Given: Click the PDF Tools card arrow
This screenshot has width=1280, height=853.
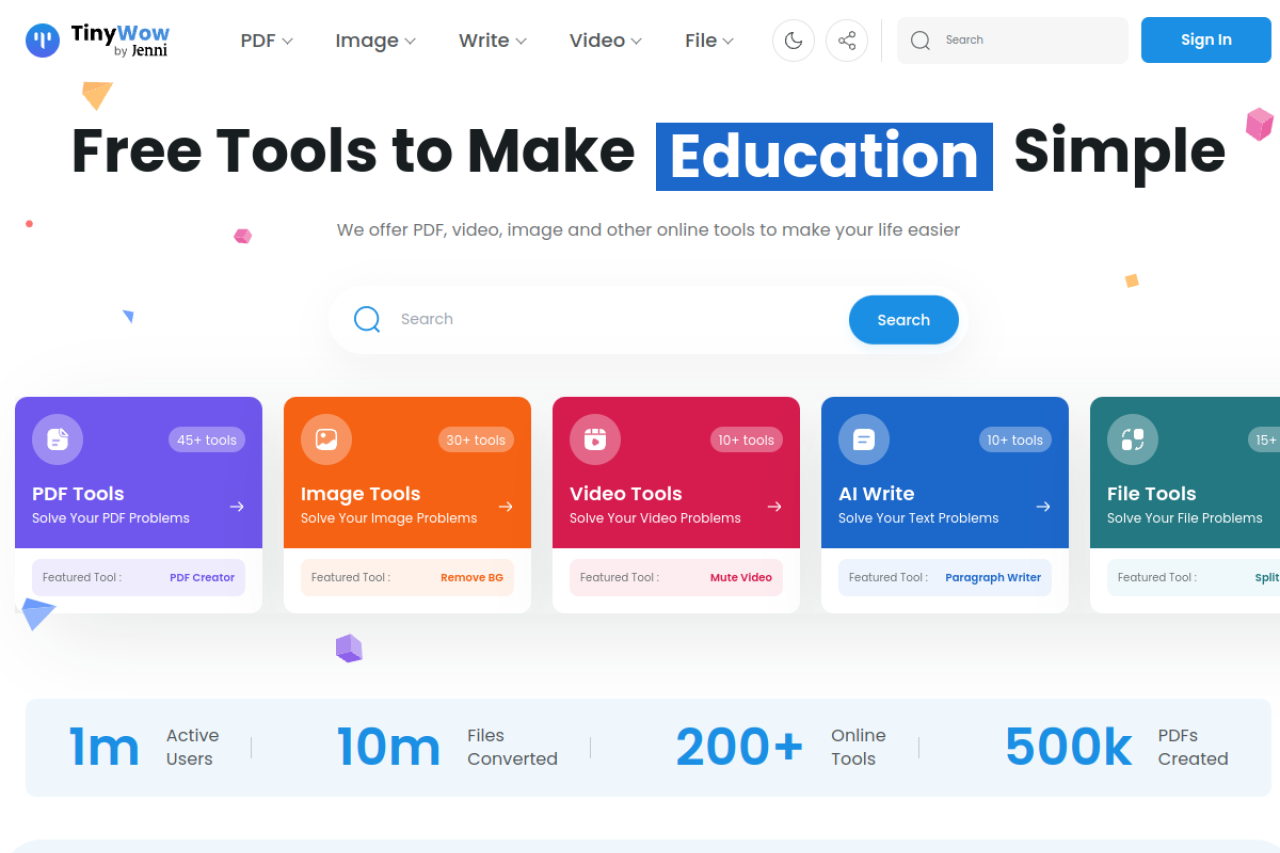Looking at the screenshot, I should point(237,507).
